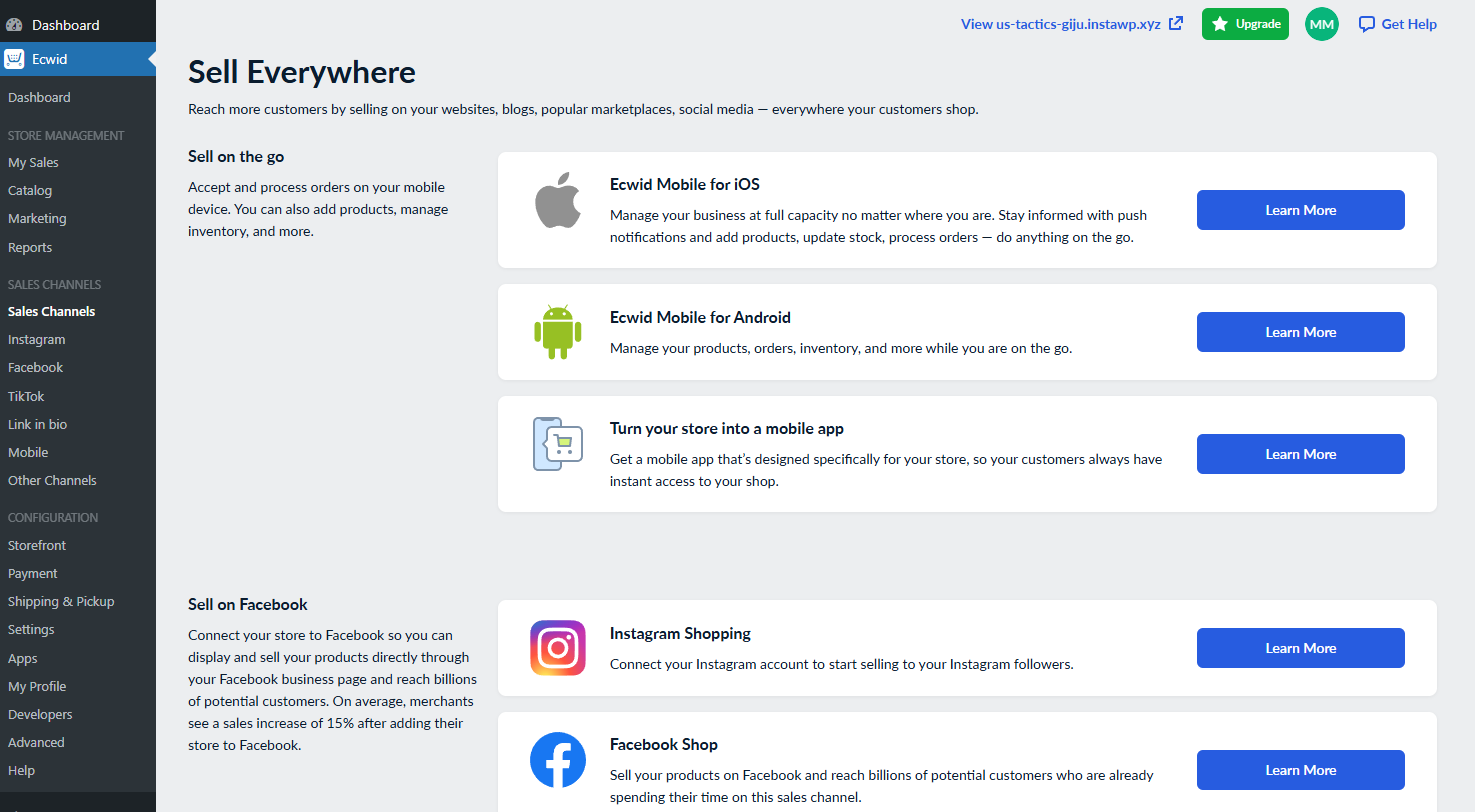Click Learn More for Ecwid Mobile iOS
The image size is (1475, 812).
[1300, 210]
